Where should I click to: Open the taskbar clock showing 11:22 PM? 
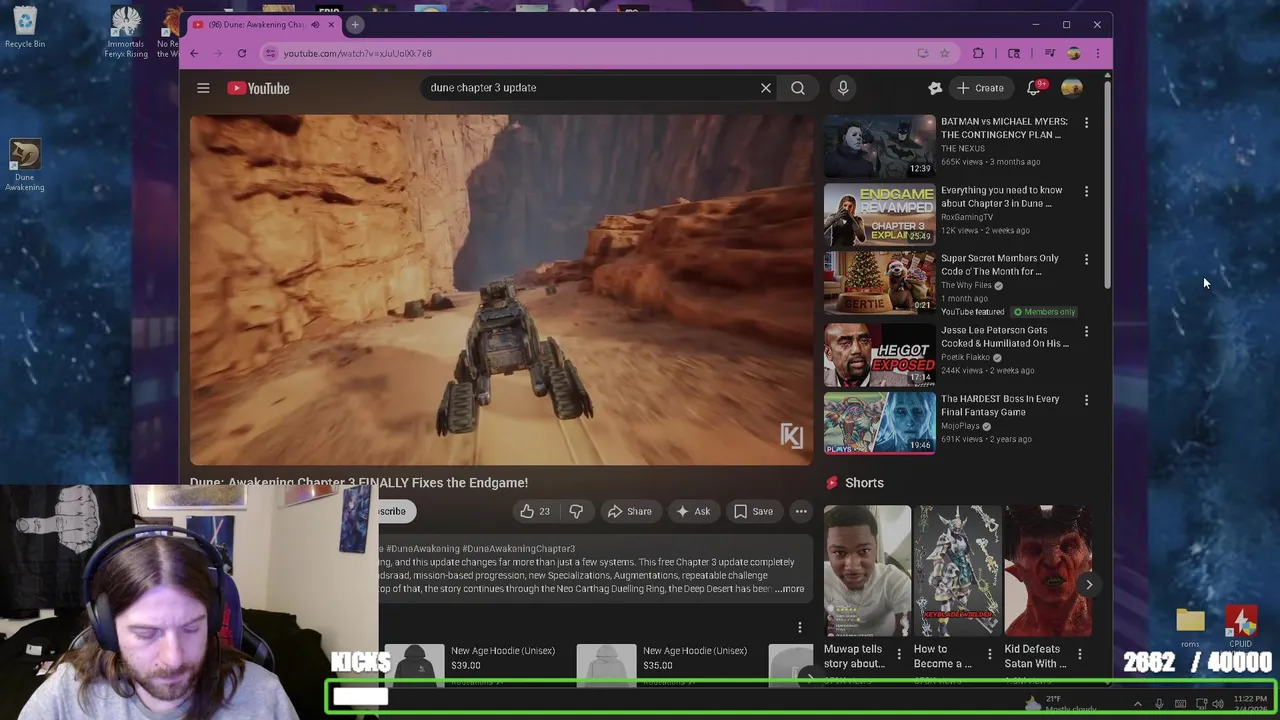click(x=1250, y=704)
